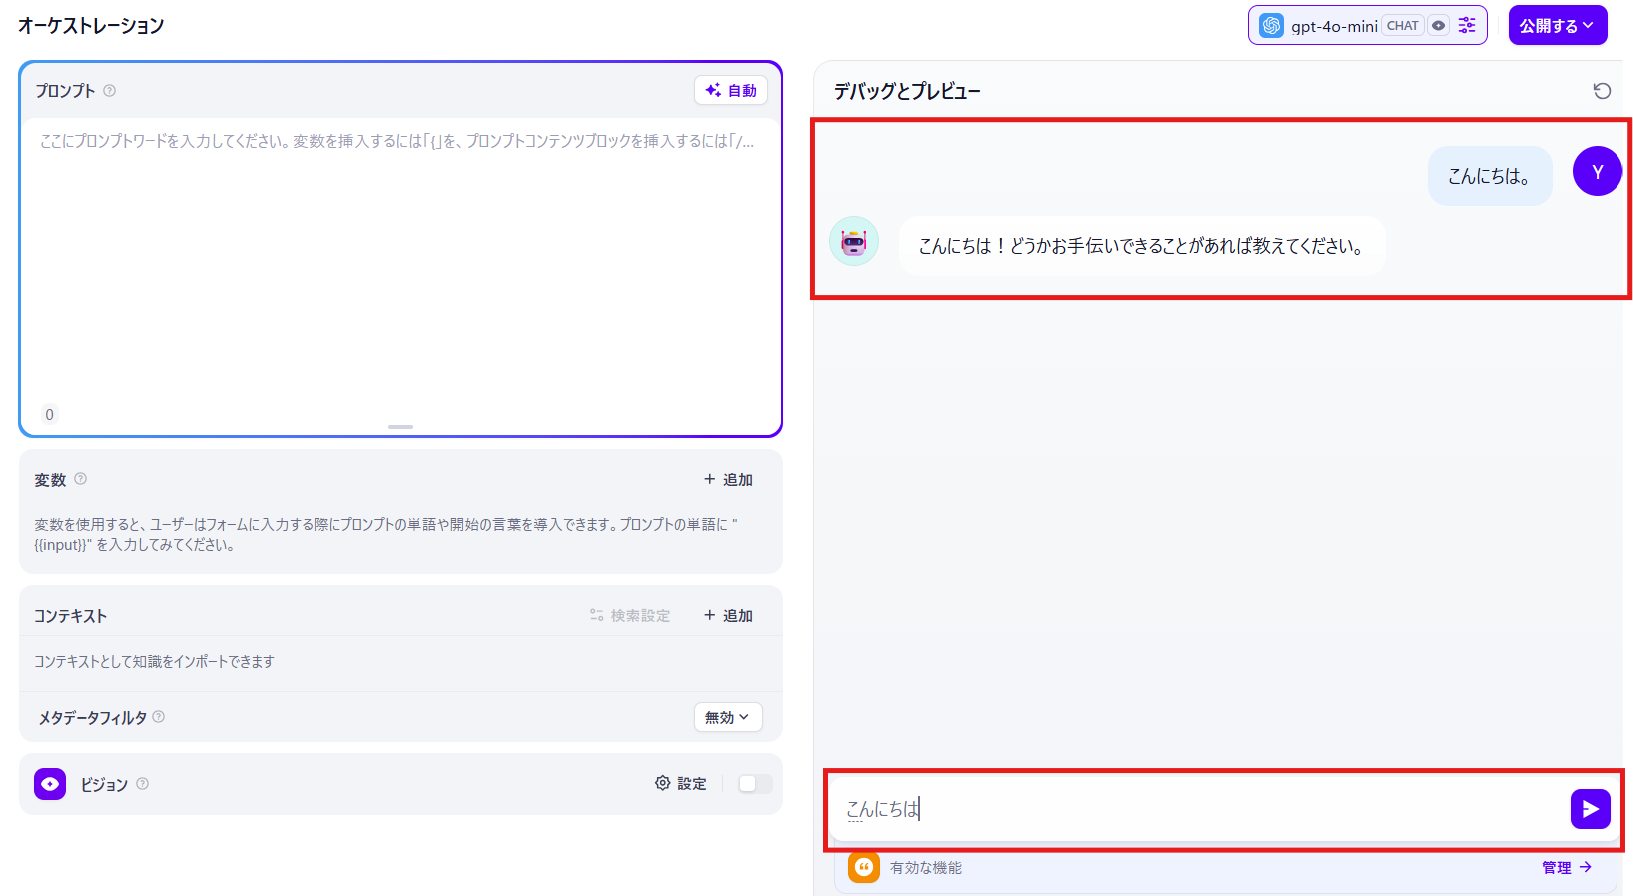Open ビジョン 設定 settings

click(x=681, y=784)
